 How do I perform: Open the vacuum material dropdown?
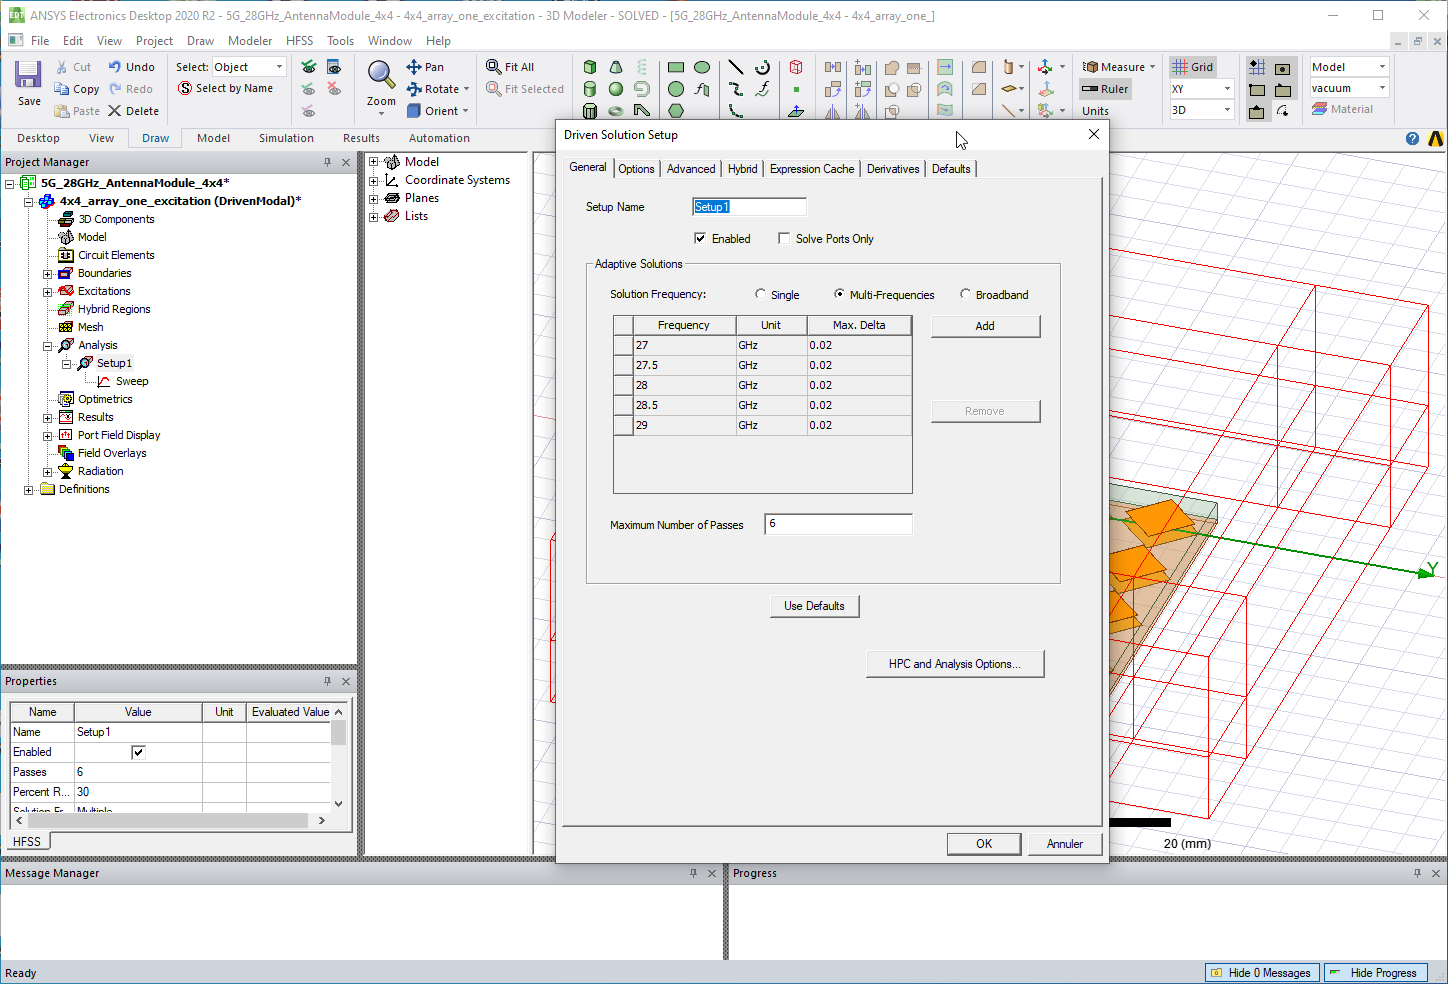[1349, 88]
